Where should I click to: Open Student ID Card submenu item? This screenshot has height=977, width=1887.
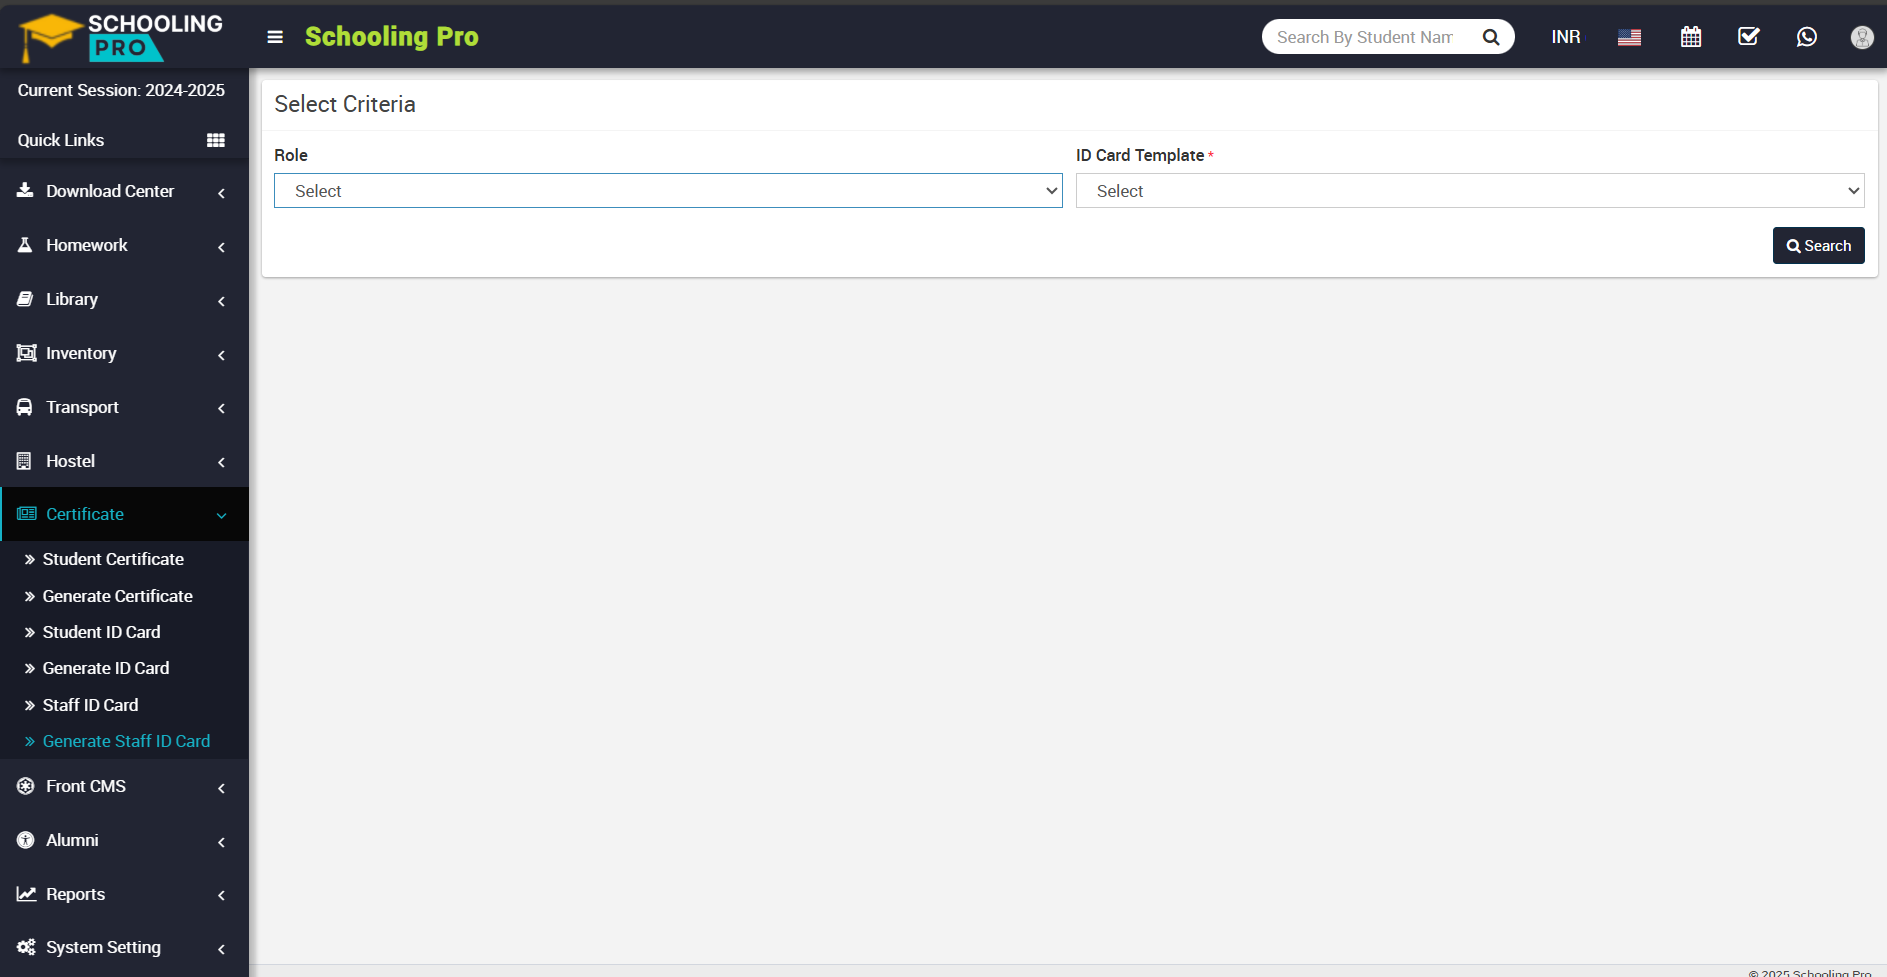click(101, 632)
